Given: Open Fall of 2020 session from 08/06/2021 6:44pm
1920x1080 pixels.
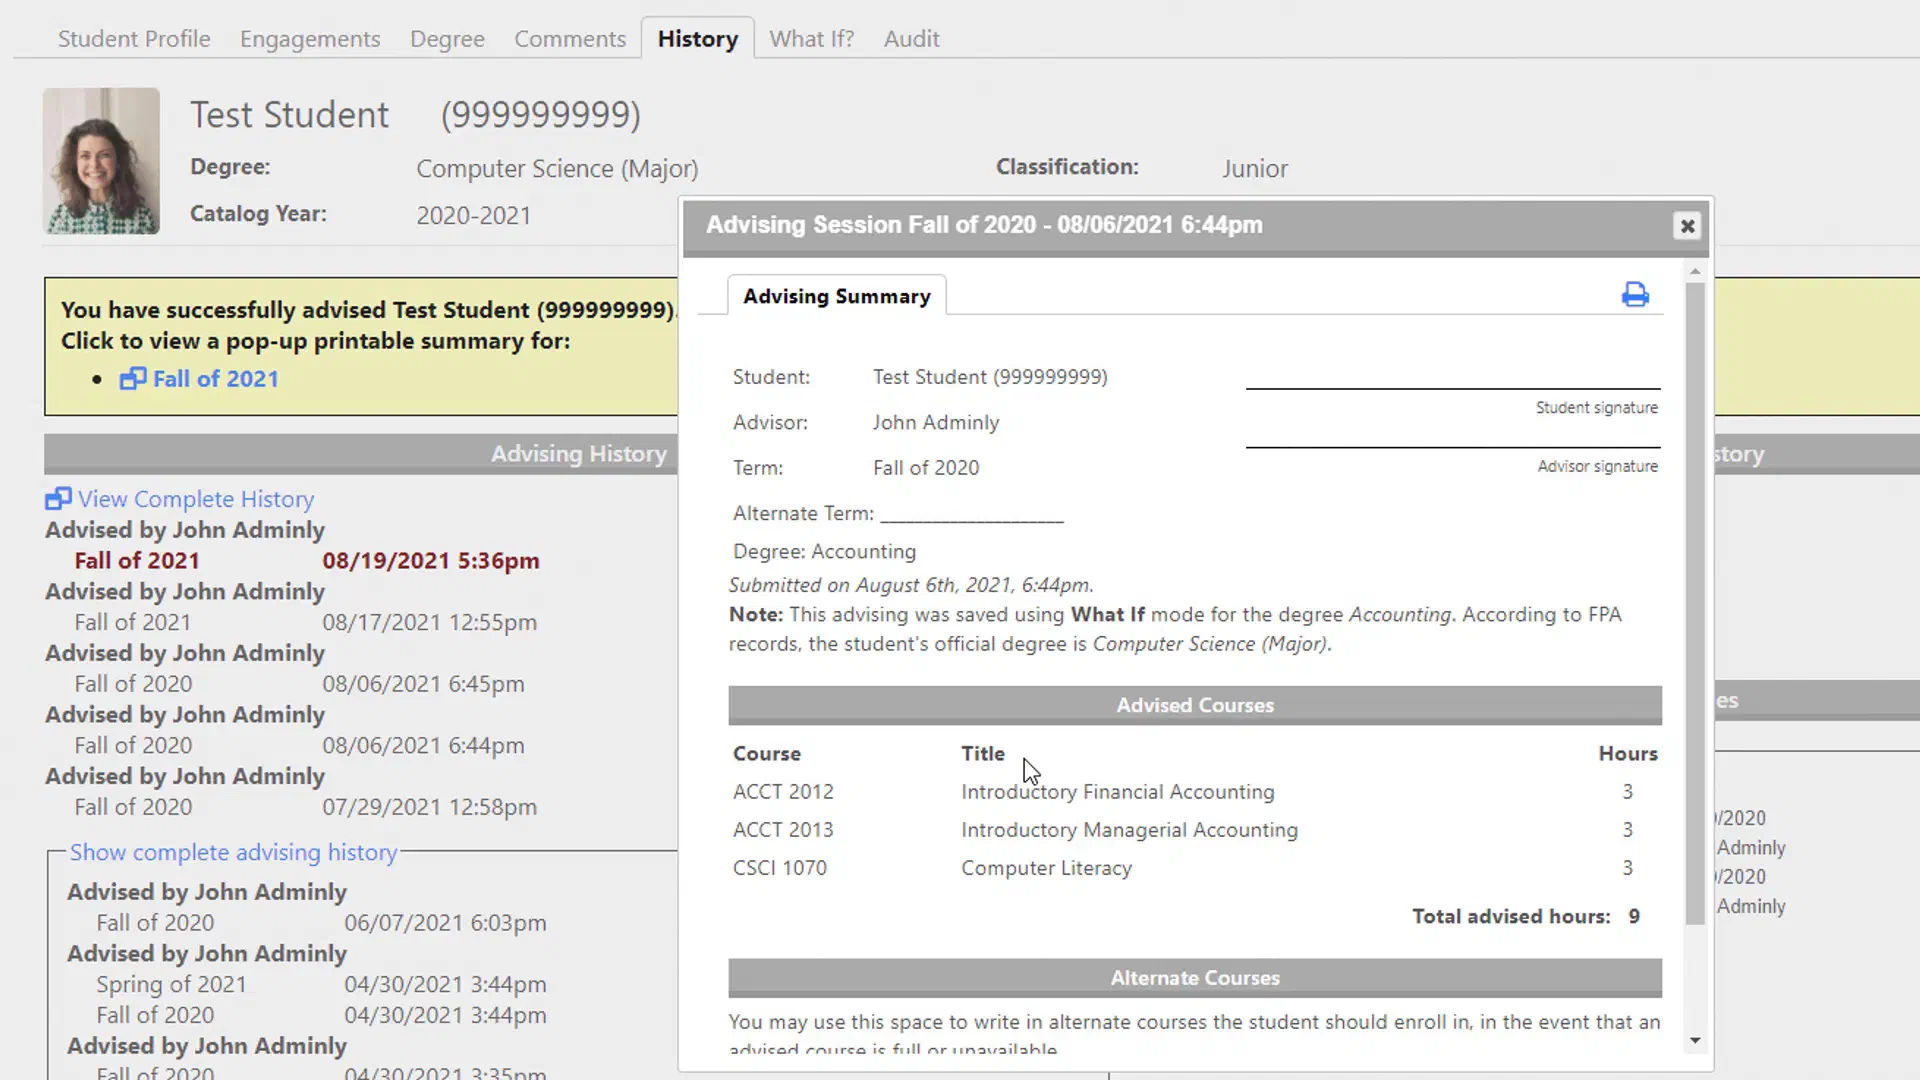Looking at the screenshot, I should pos(299,746).
